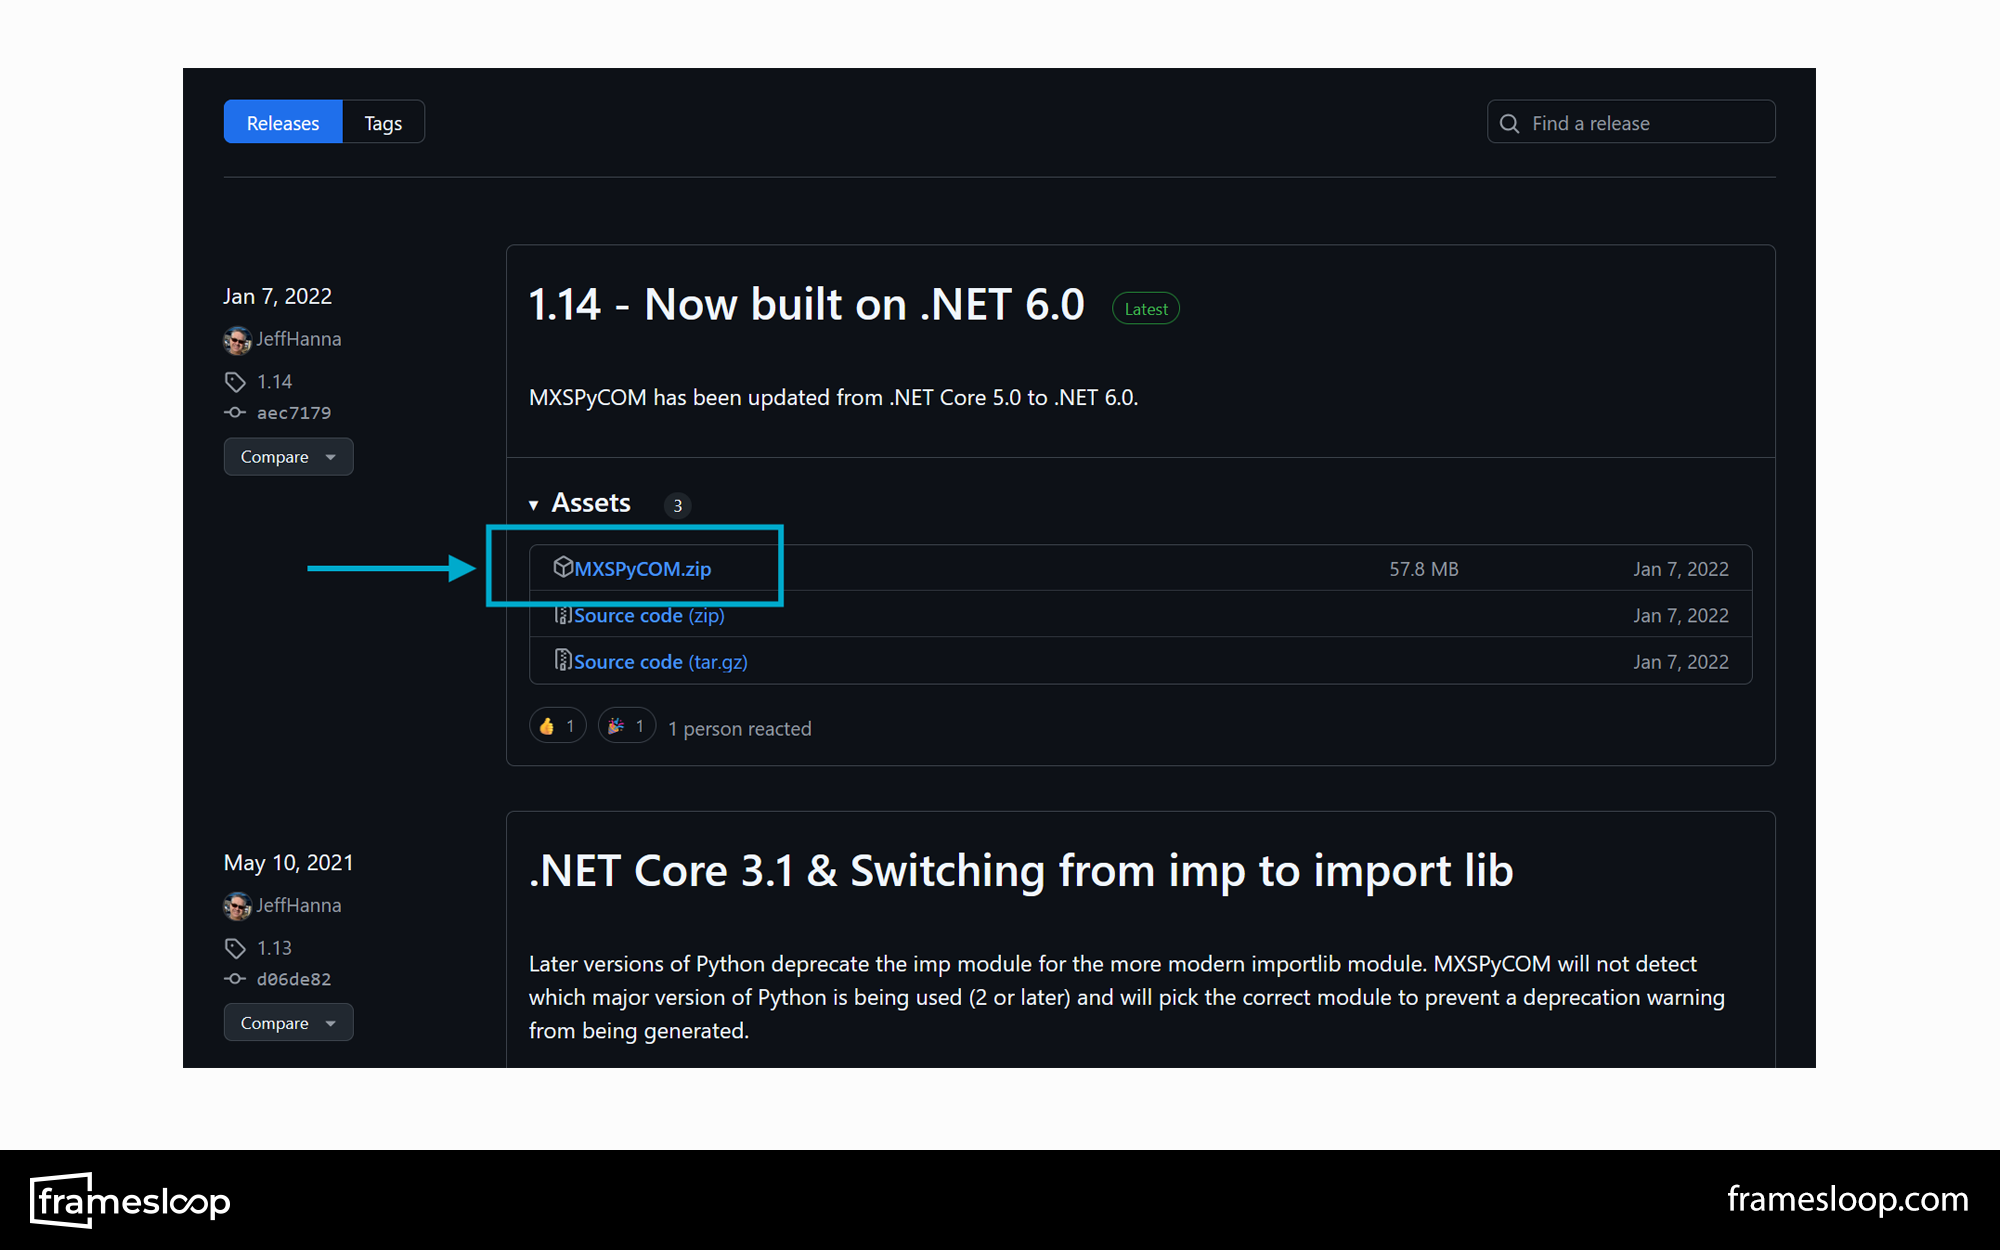Screen dimensions: 2000x1250
Task: Open Compare dropdown for release 1.14
Action: pos(288,457)
